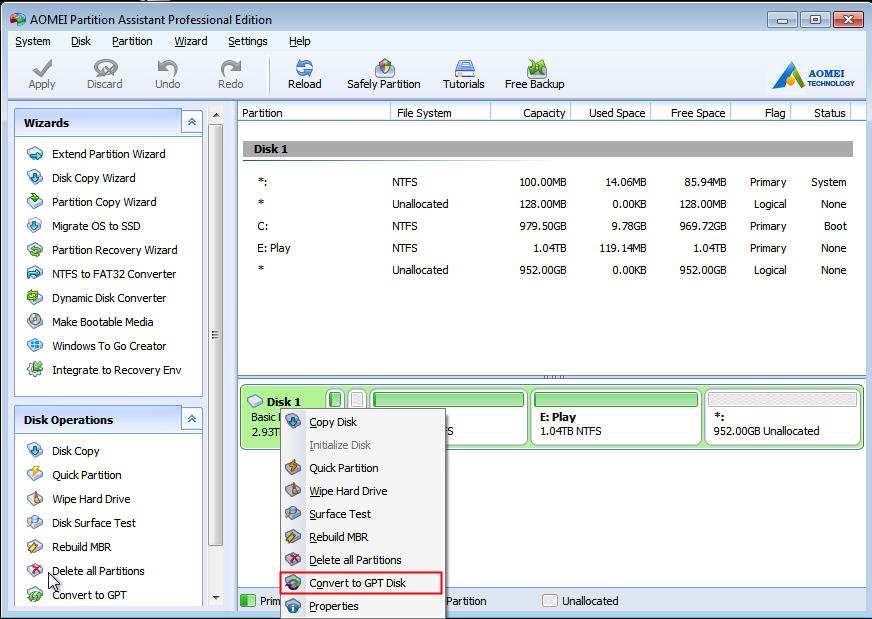The height and width of the screenshot is (619, 872).
Task: Select Make Bootable Media
Action: 90,321
